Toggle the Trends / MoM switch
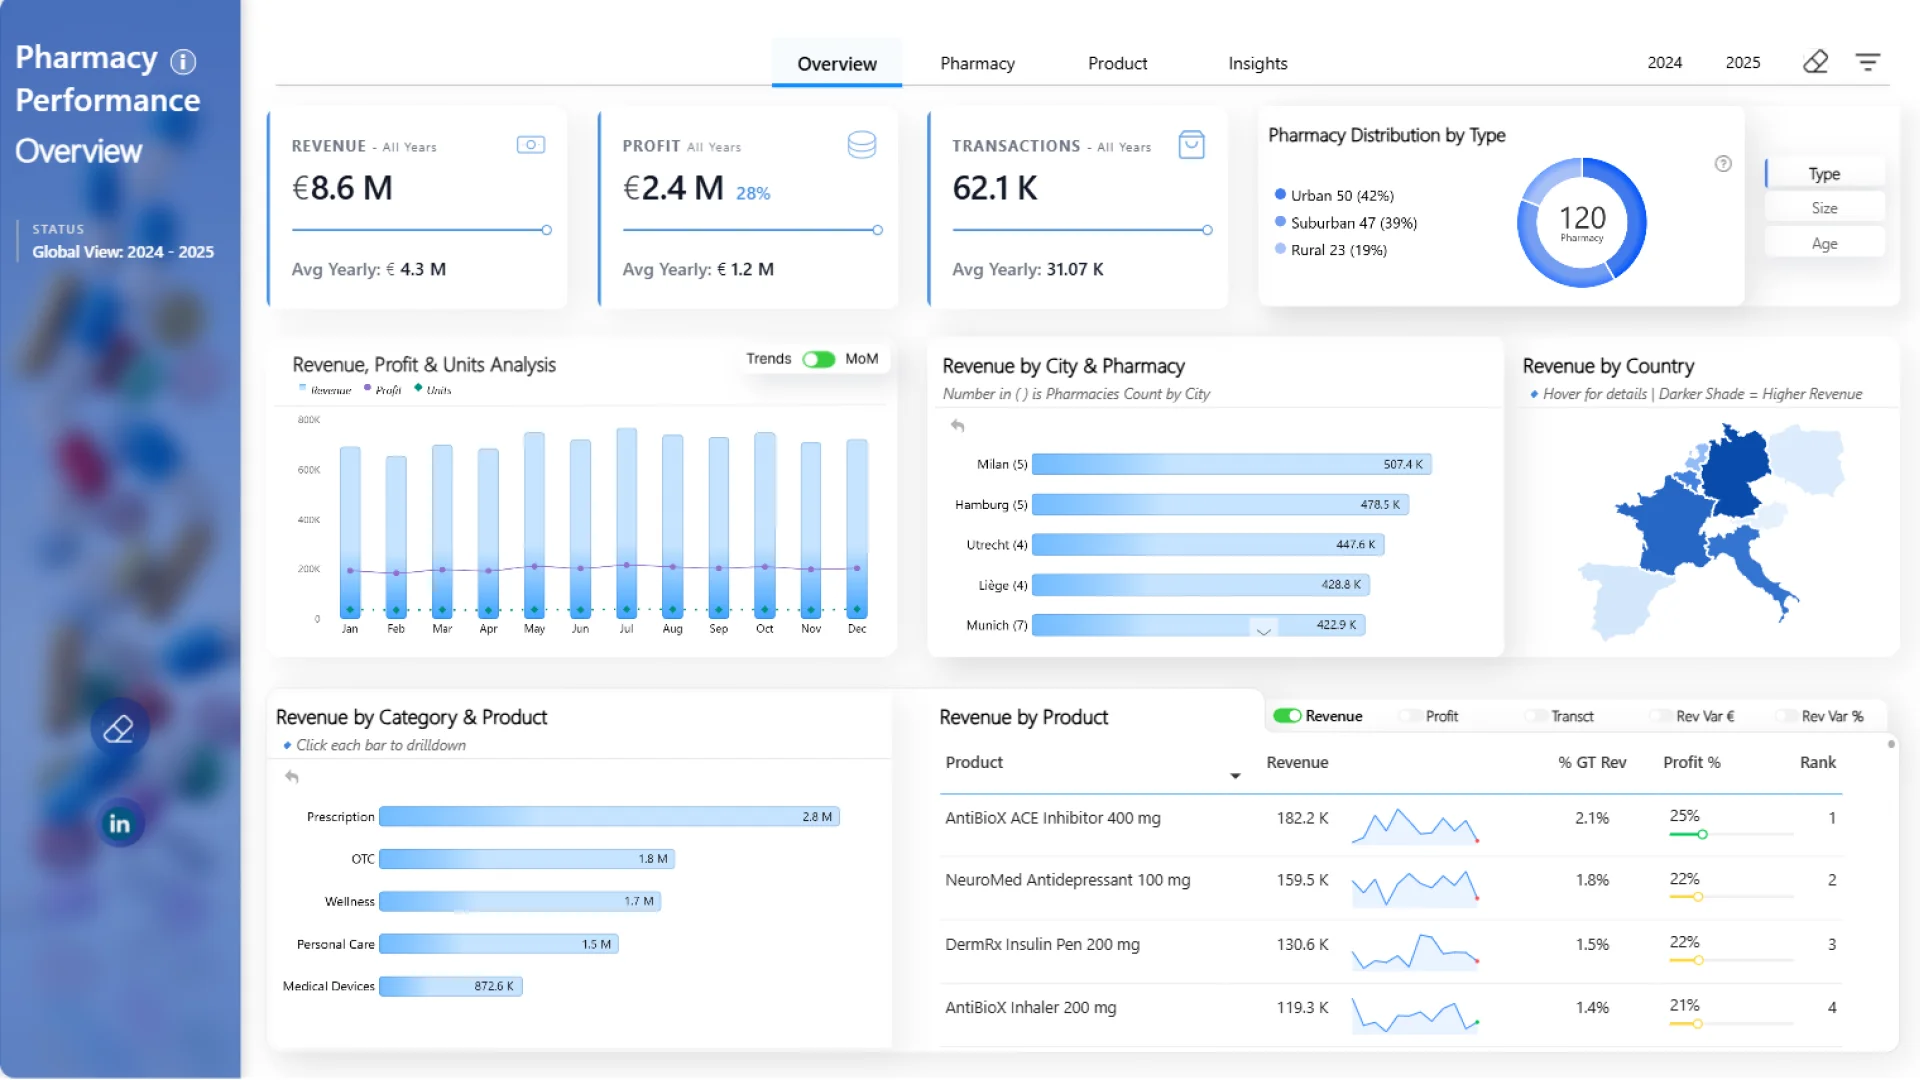The height and width of the screenshot is (1080, 1920). point(818,359)
